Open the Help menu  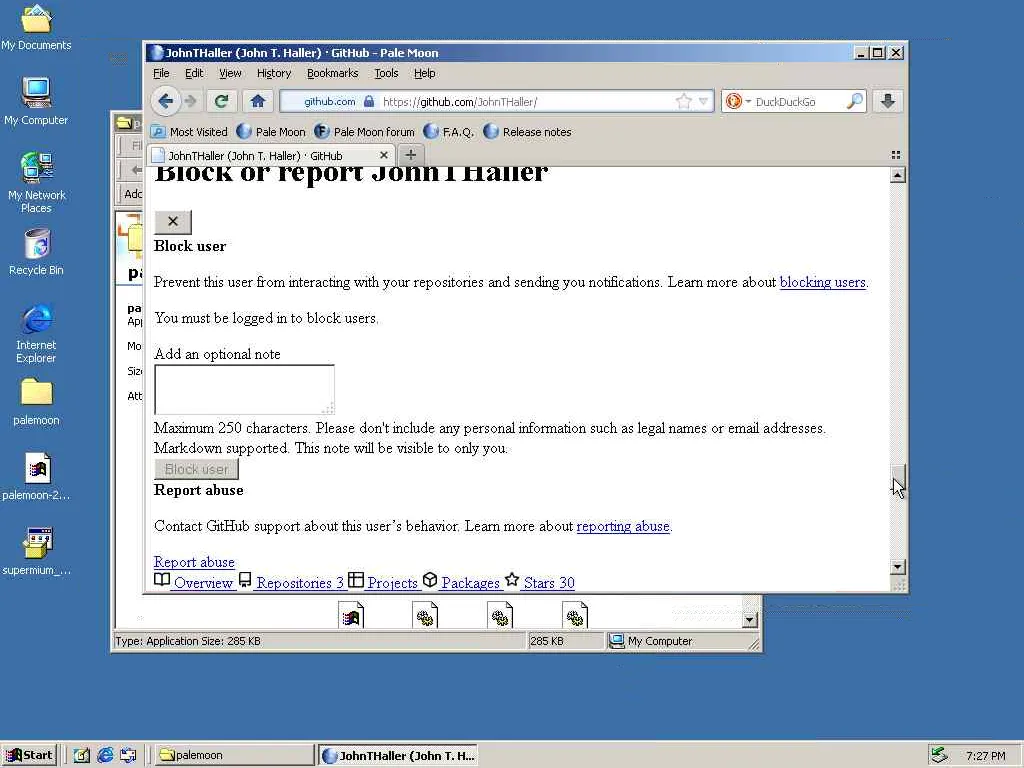tap(424, 73)
